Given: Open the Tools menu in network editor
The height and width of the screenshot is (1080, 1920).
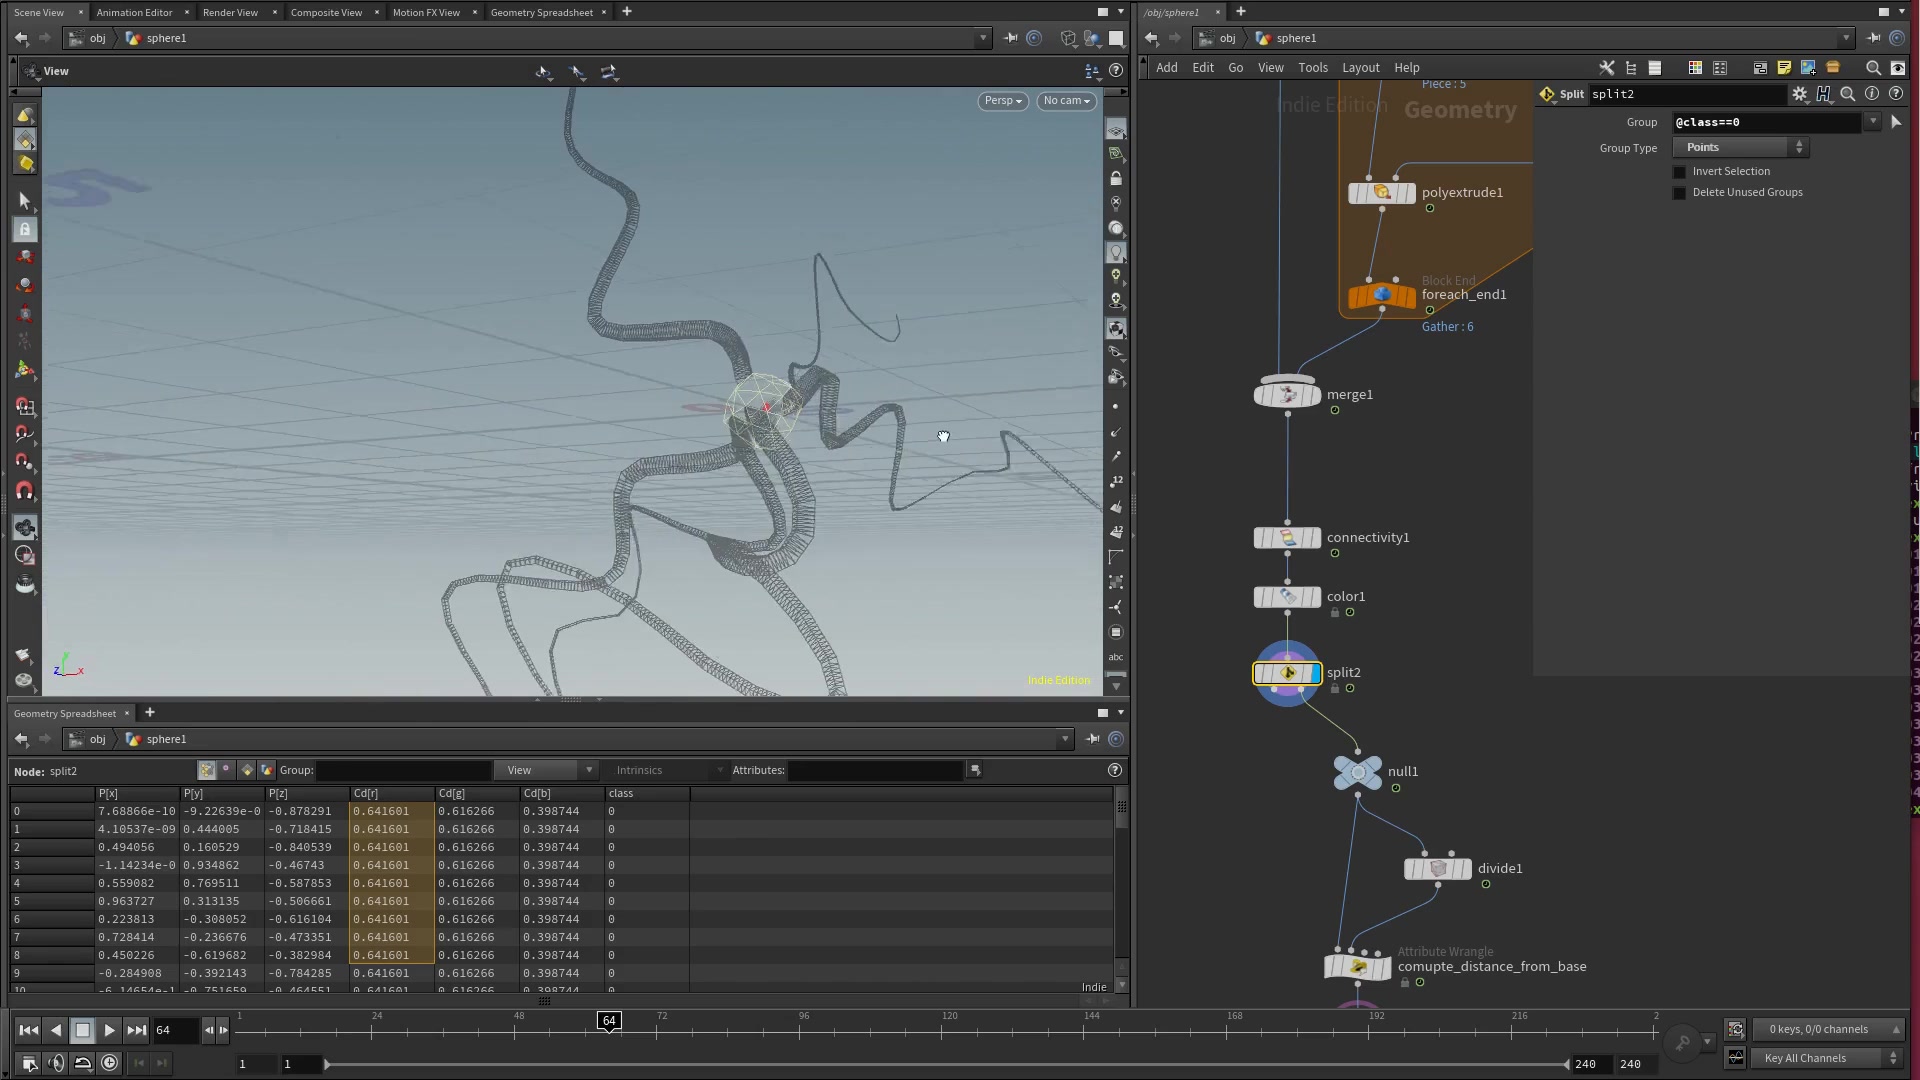Looking at the screenshot, I should click(1312, 68).
